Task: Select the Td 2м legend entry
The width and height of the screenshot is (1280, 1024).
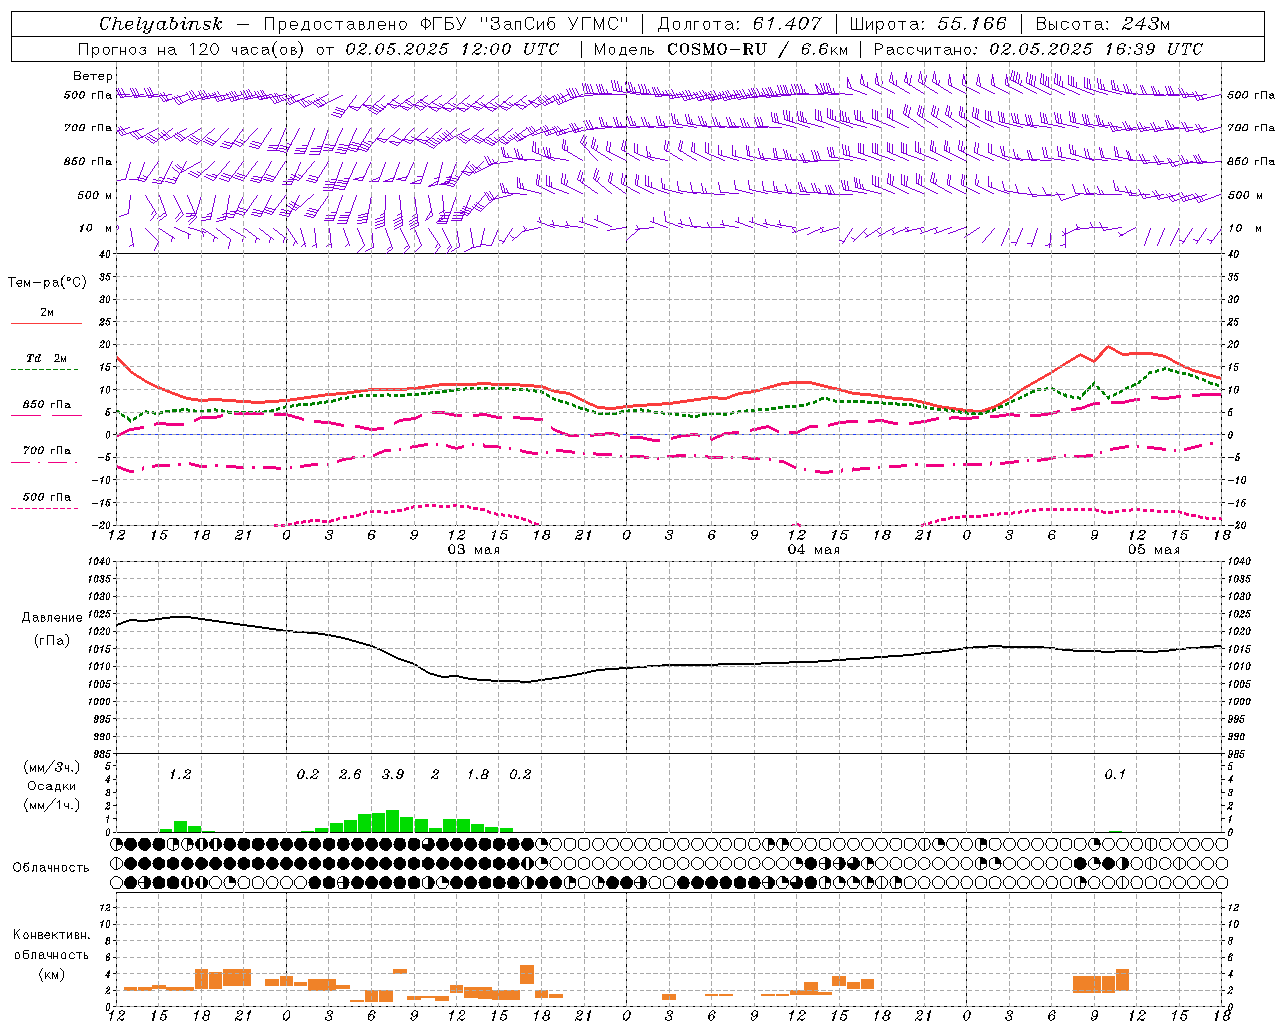Action: click(47, 358)
